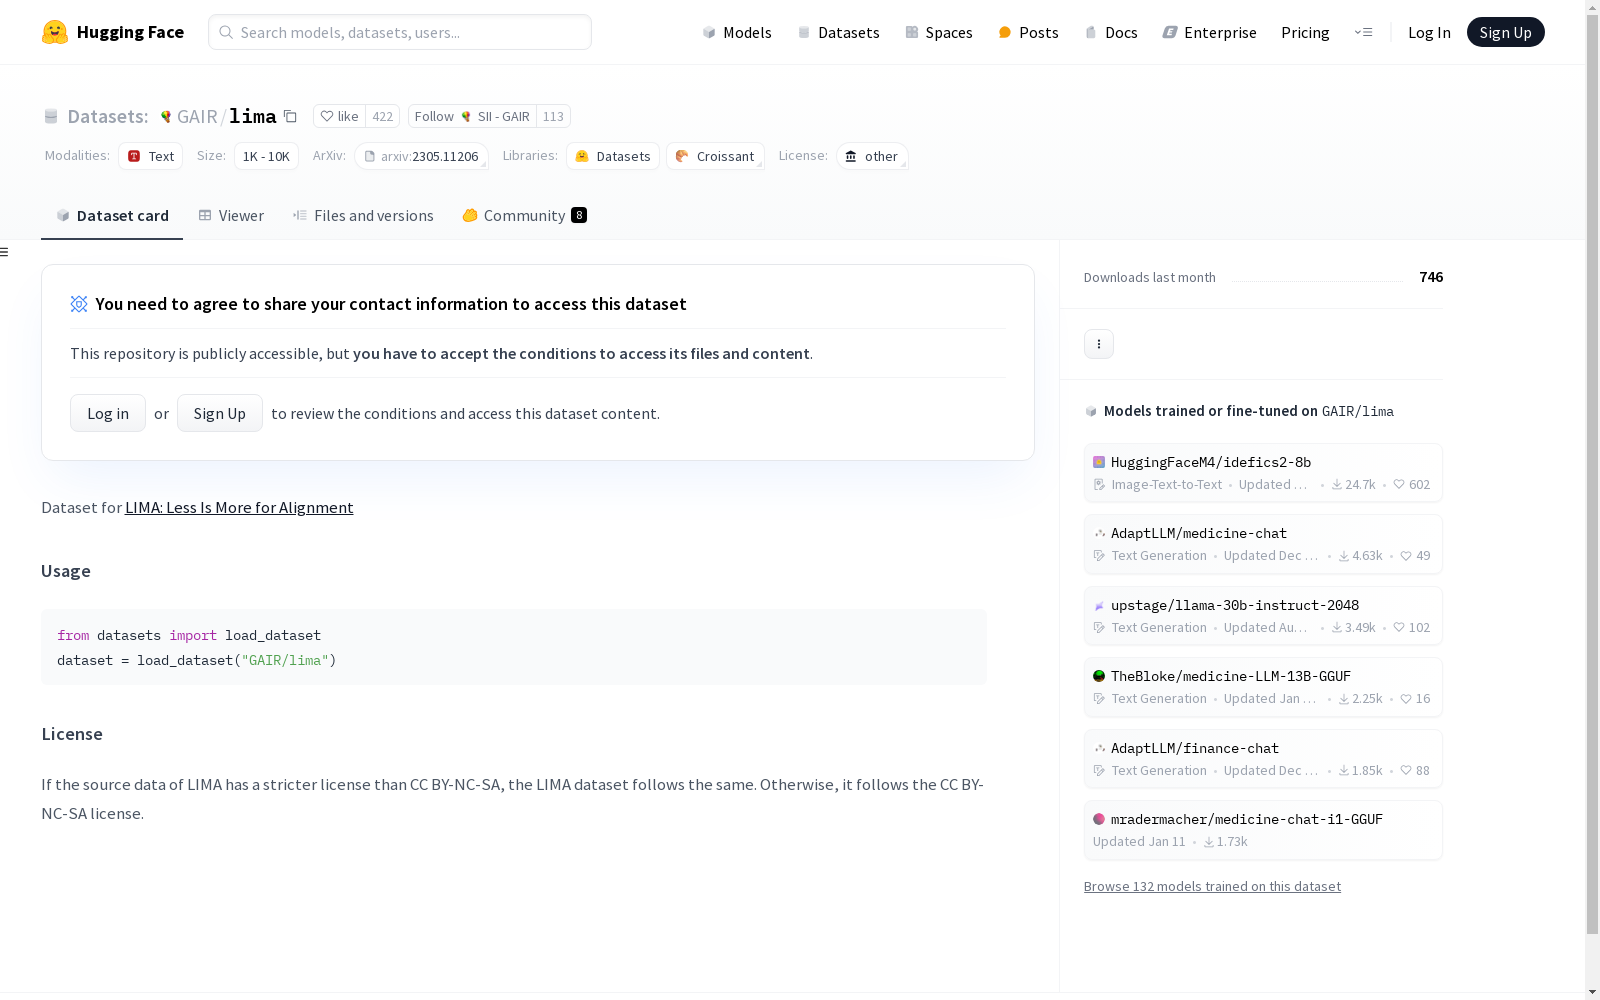
Task: Open Spaces in top navigation
Action: click(939, 32)
